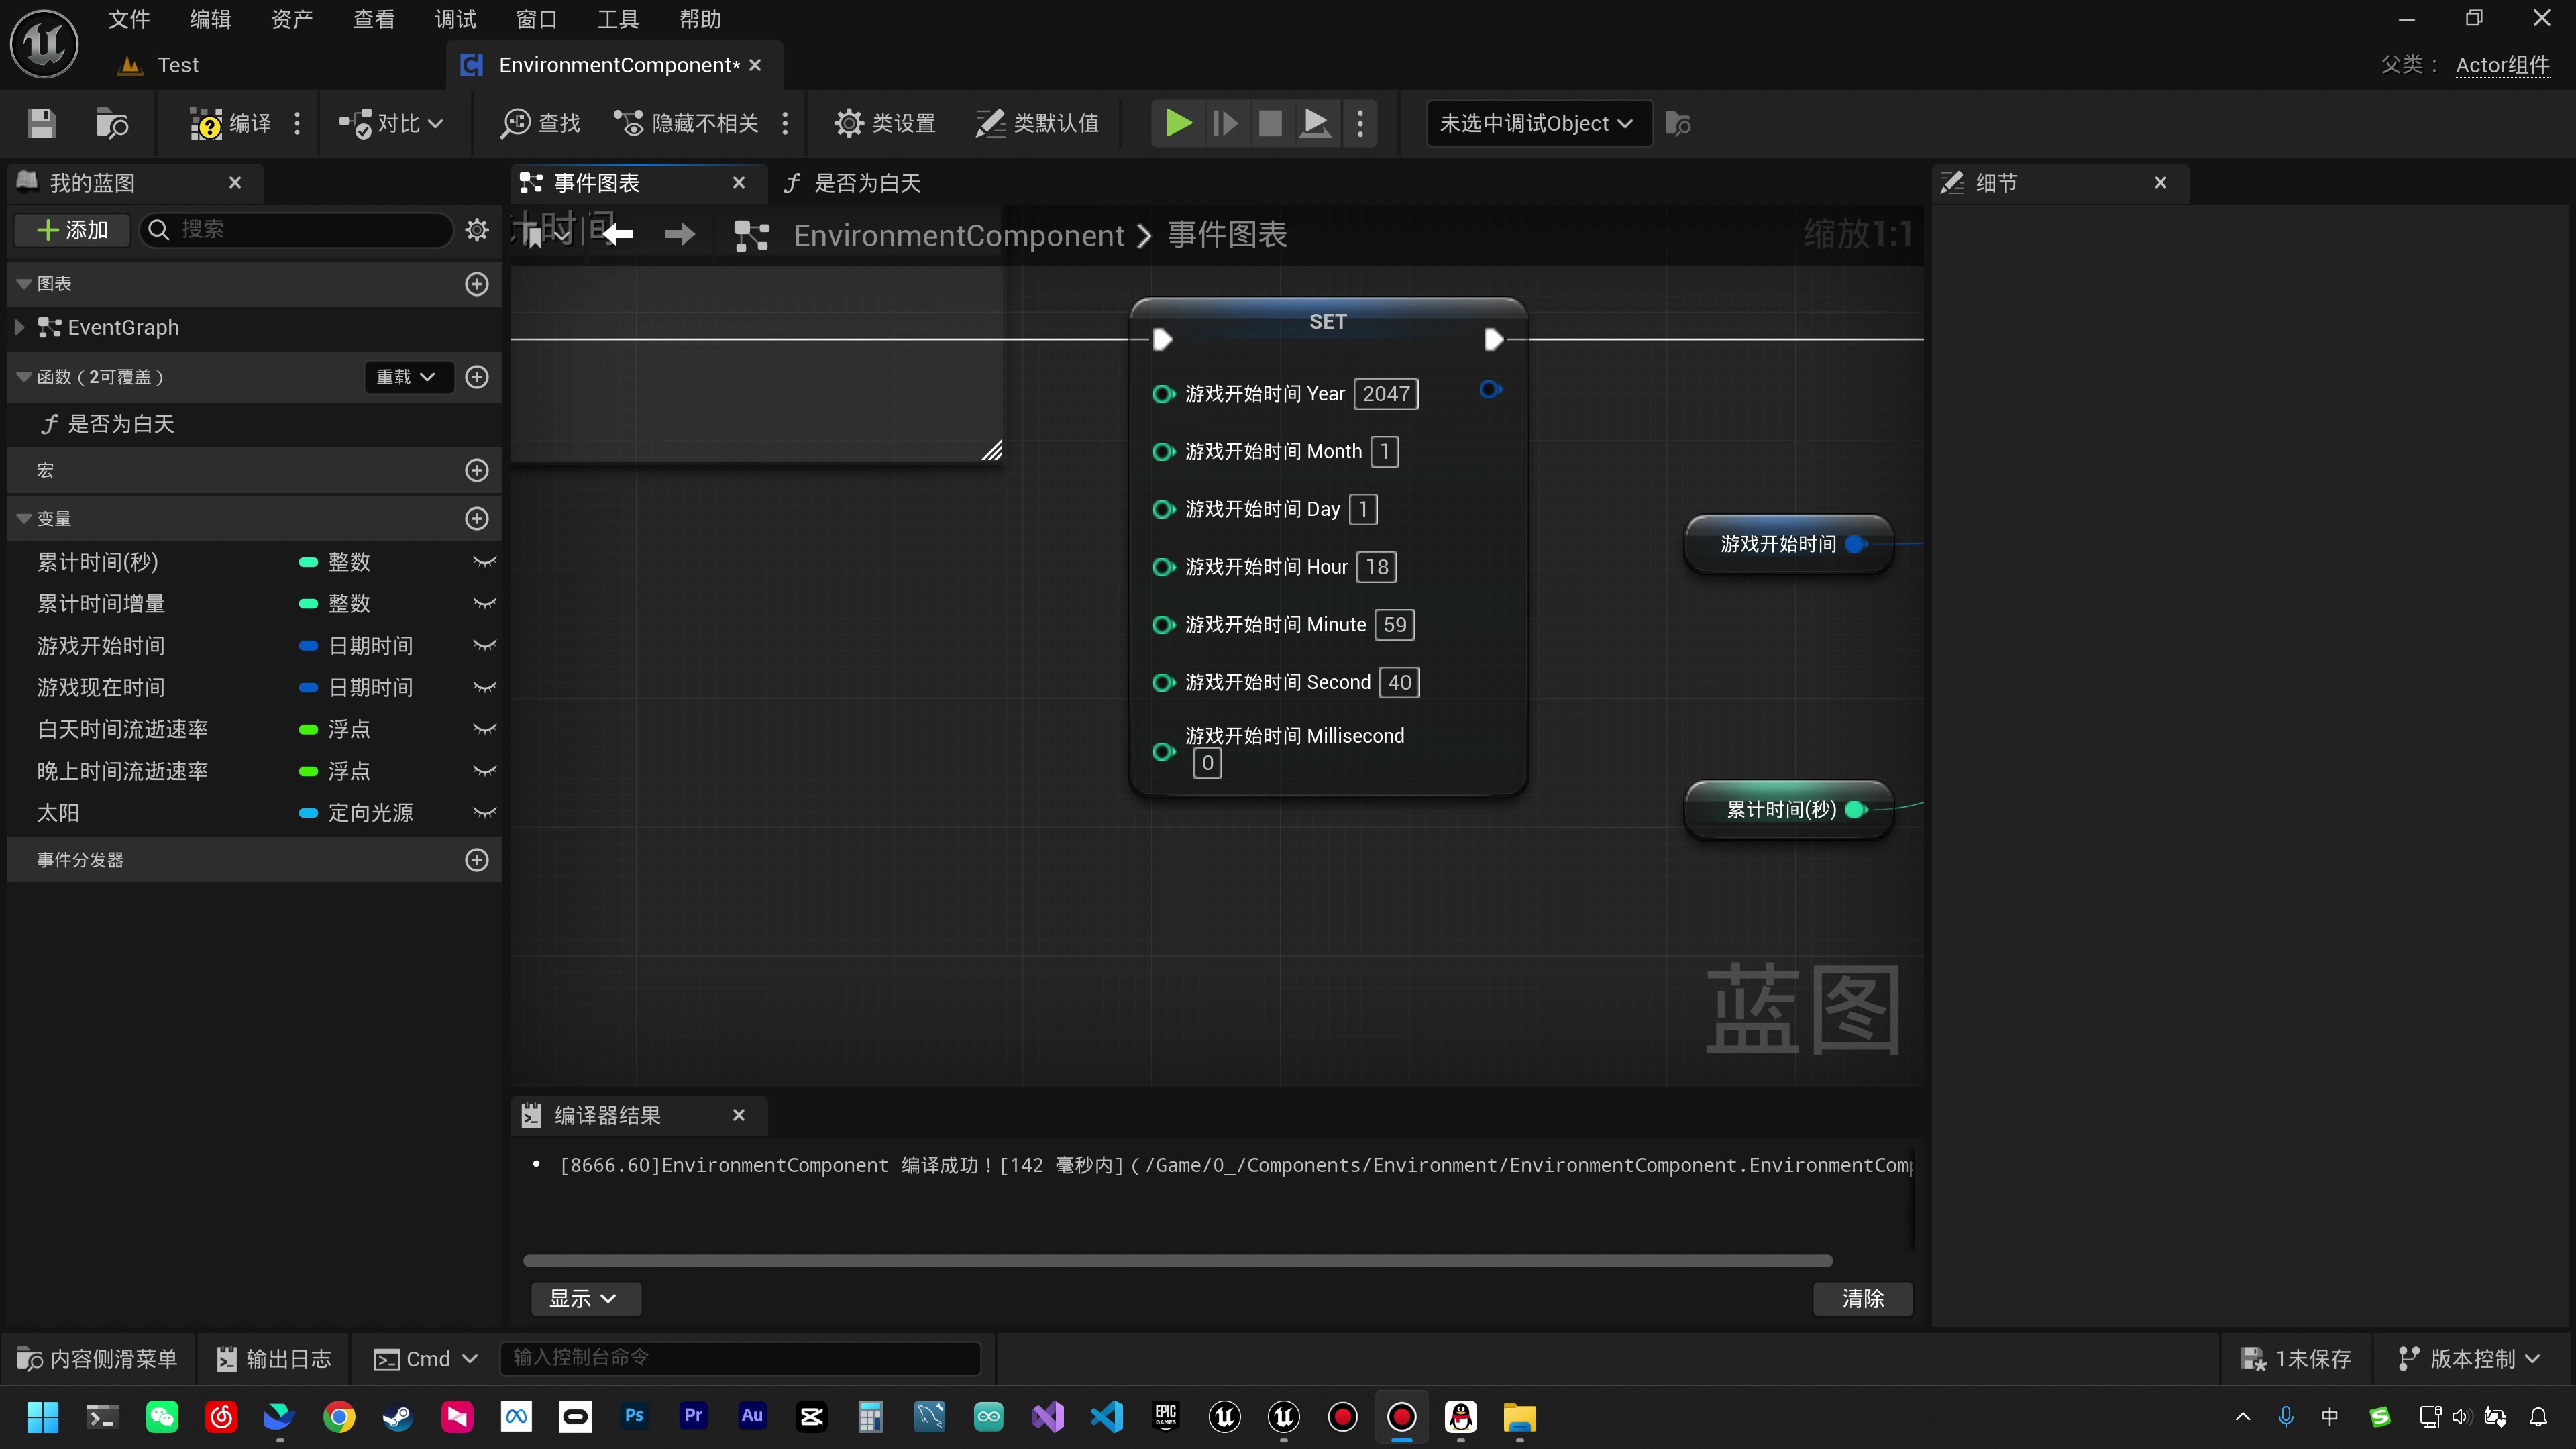This screenshot has height=1449, width=2576.
Task: Open the 资产 menu
Action: (x=292, y=19)
